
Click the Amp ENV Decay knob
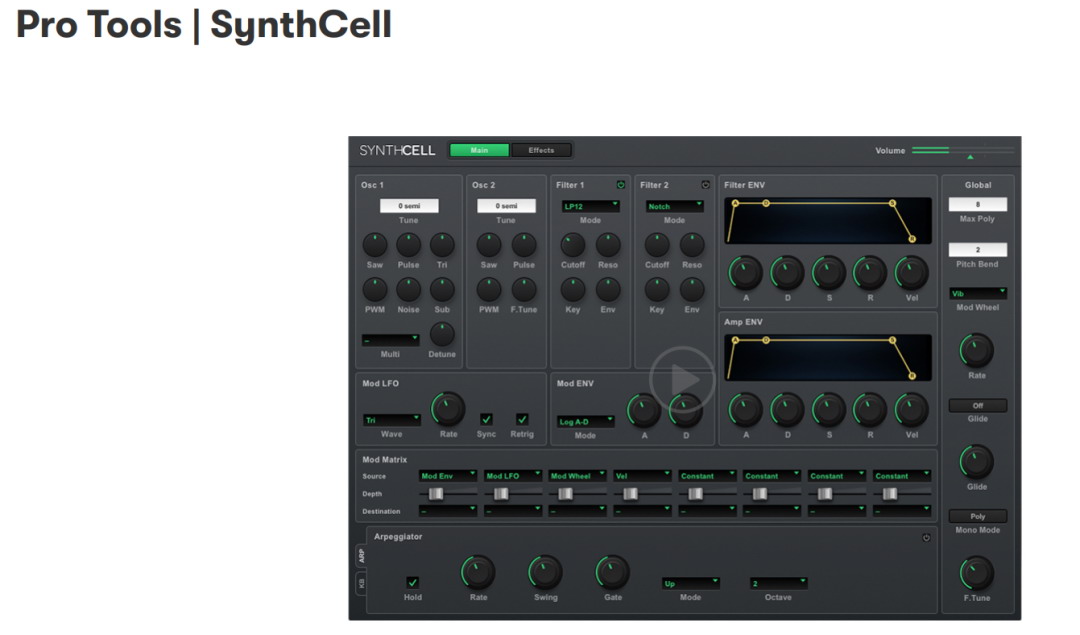(x=787, y=410)
